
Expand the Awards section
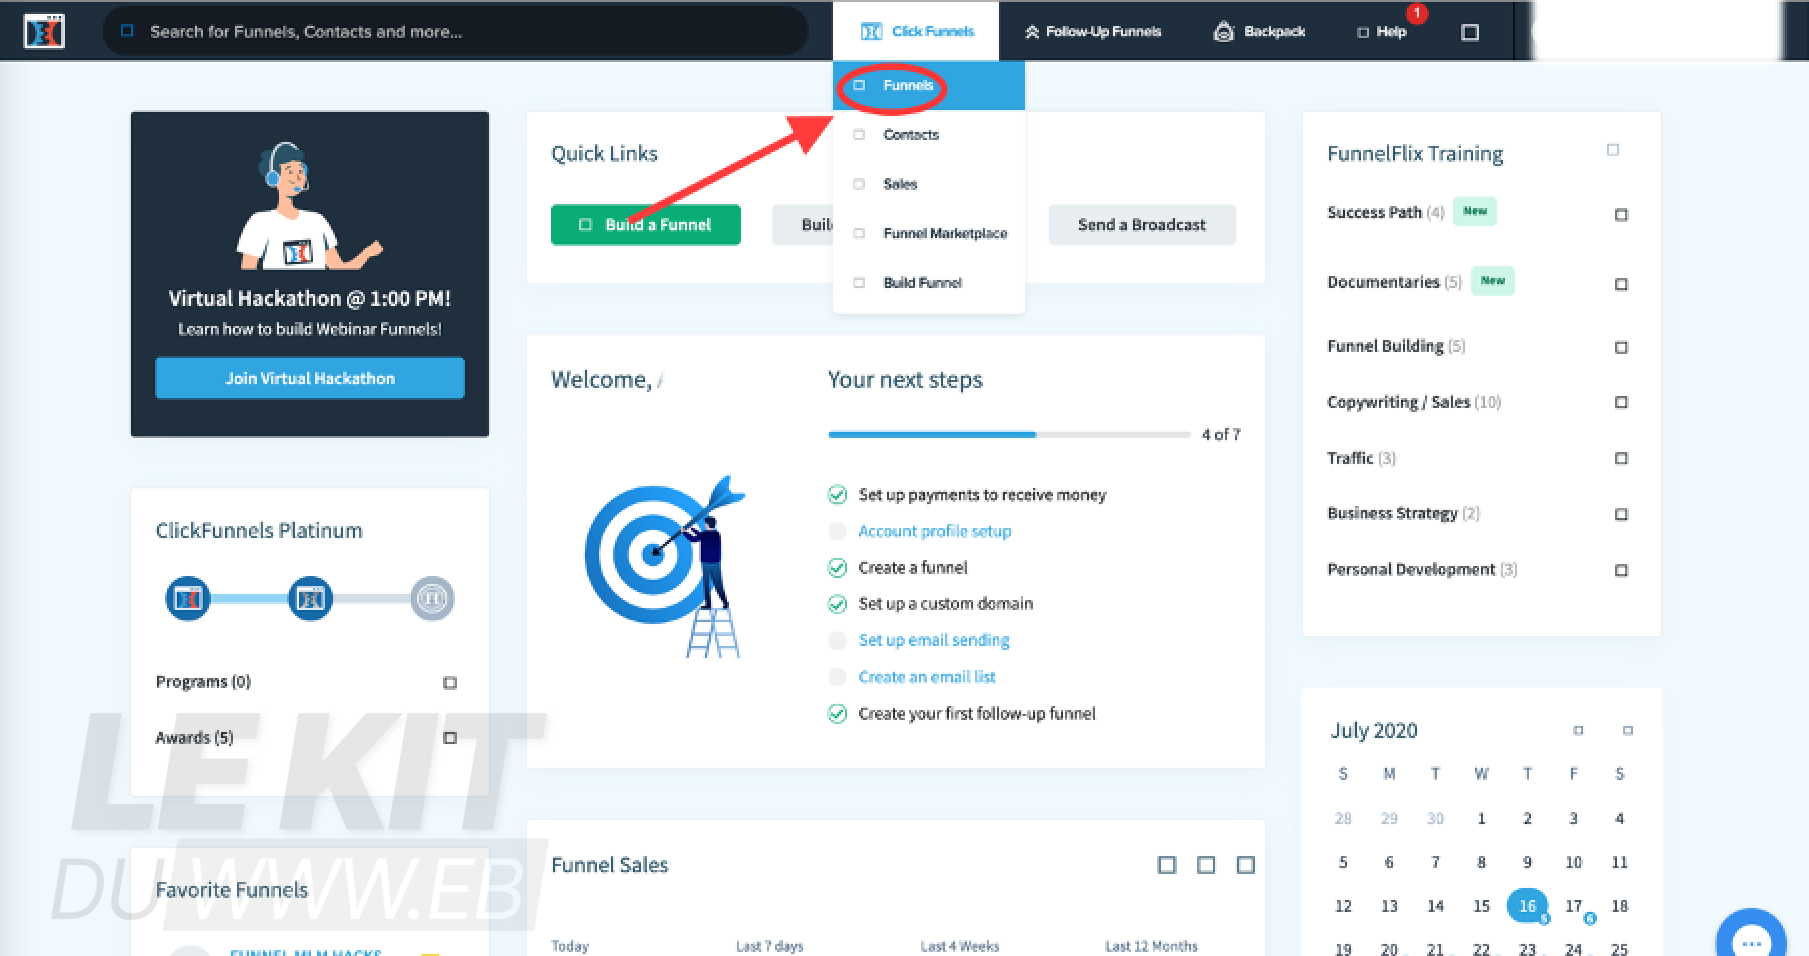point(450,738)
